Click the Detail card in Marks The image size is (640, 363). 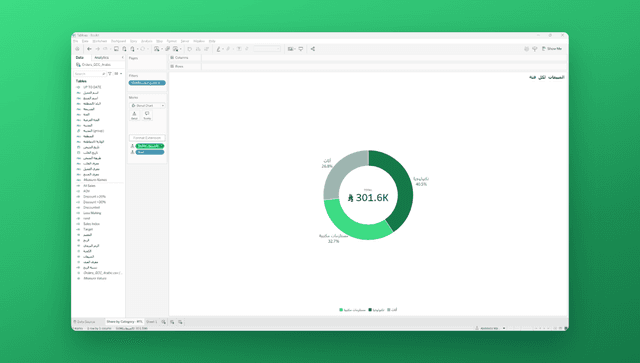click(x=134, y=116)
